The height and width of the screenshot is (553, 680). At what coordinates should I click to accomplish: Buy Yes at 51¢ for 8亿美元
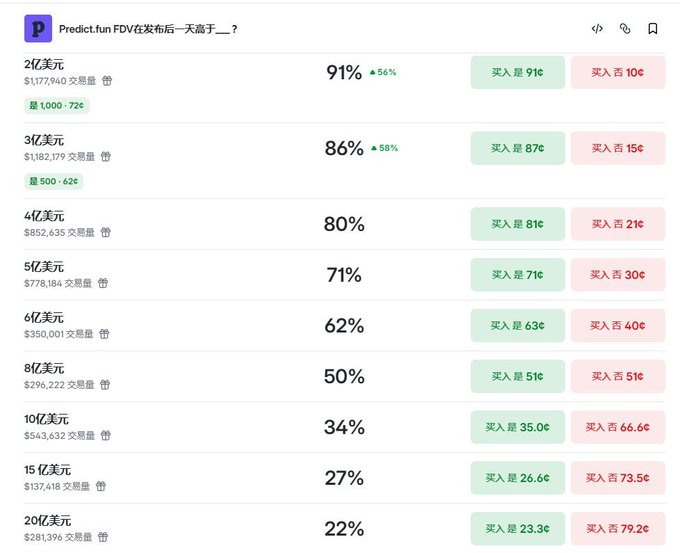[518, 376]
